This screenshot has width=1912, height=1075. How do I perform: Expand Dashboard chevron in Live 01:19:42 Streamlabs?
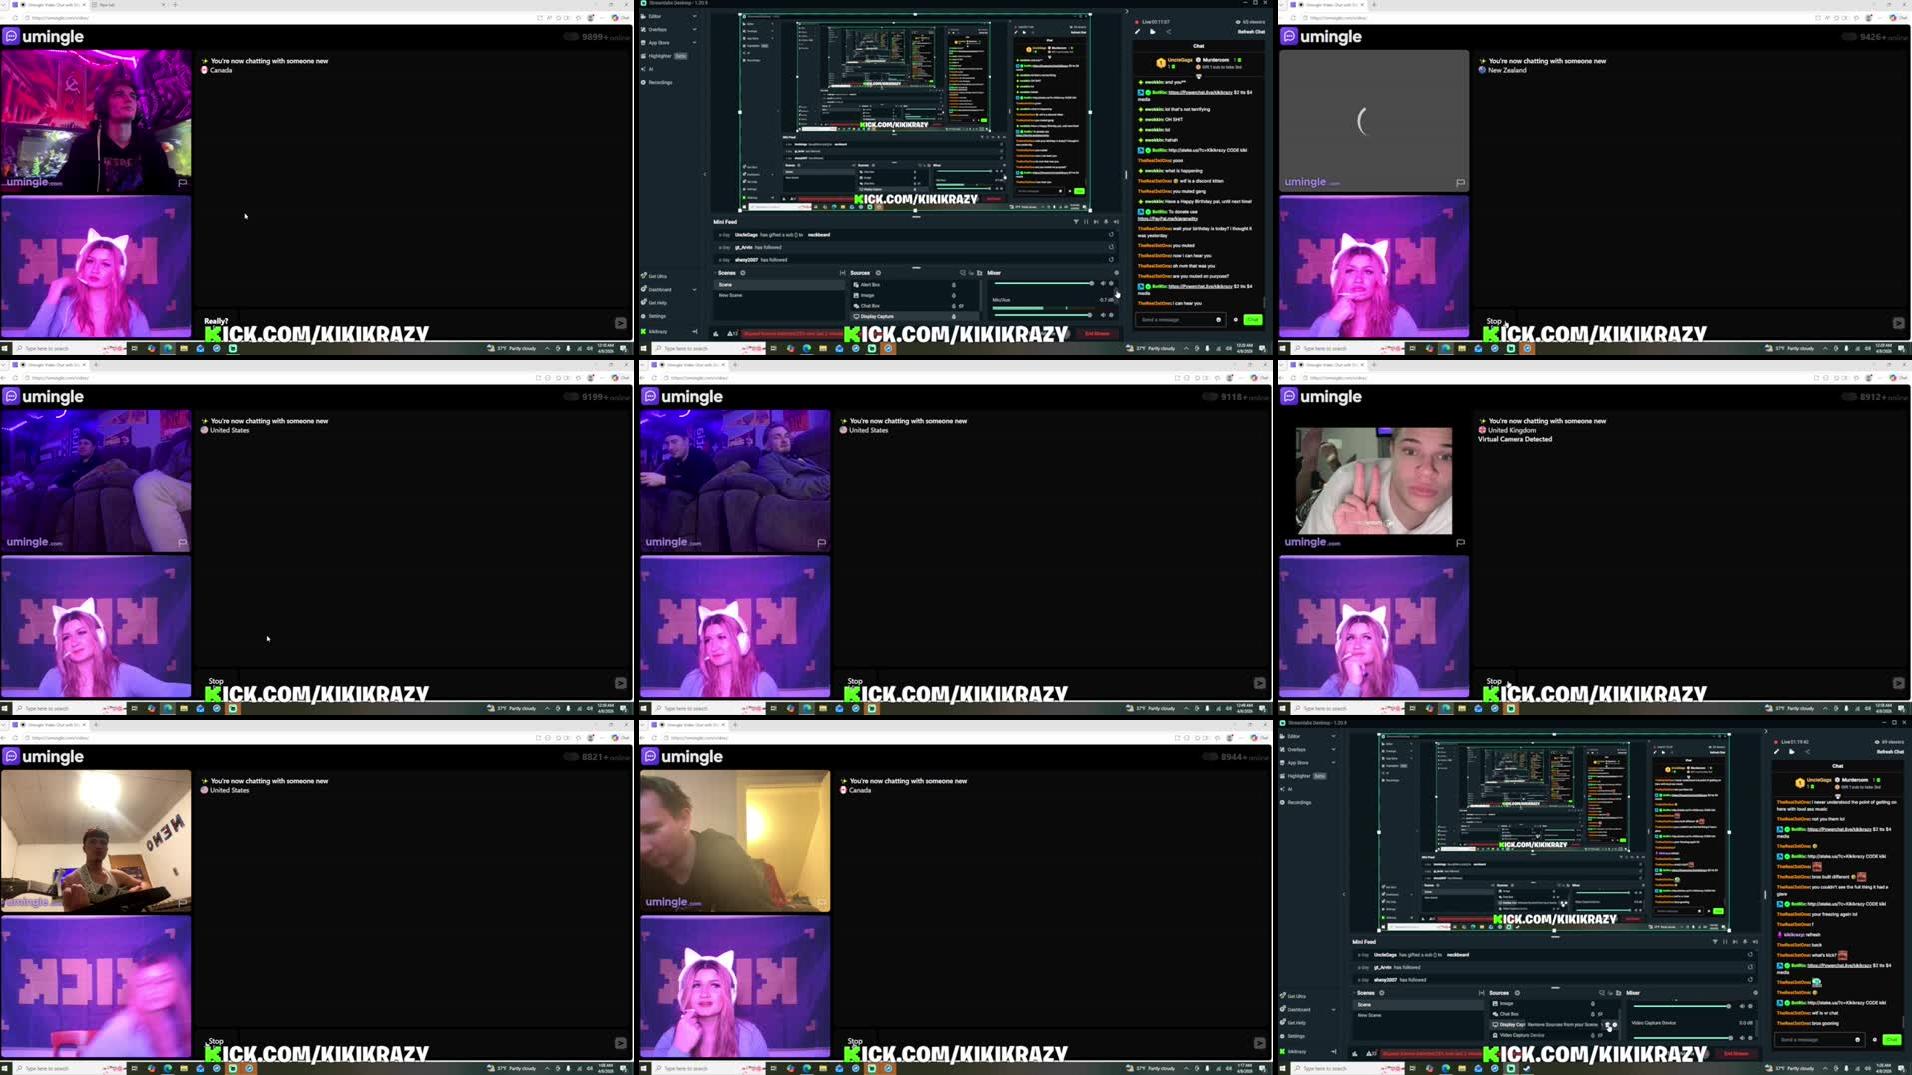(x=1333, y=1010)
